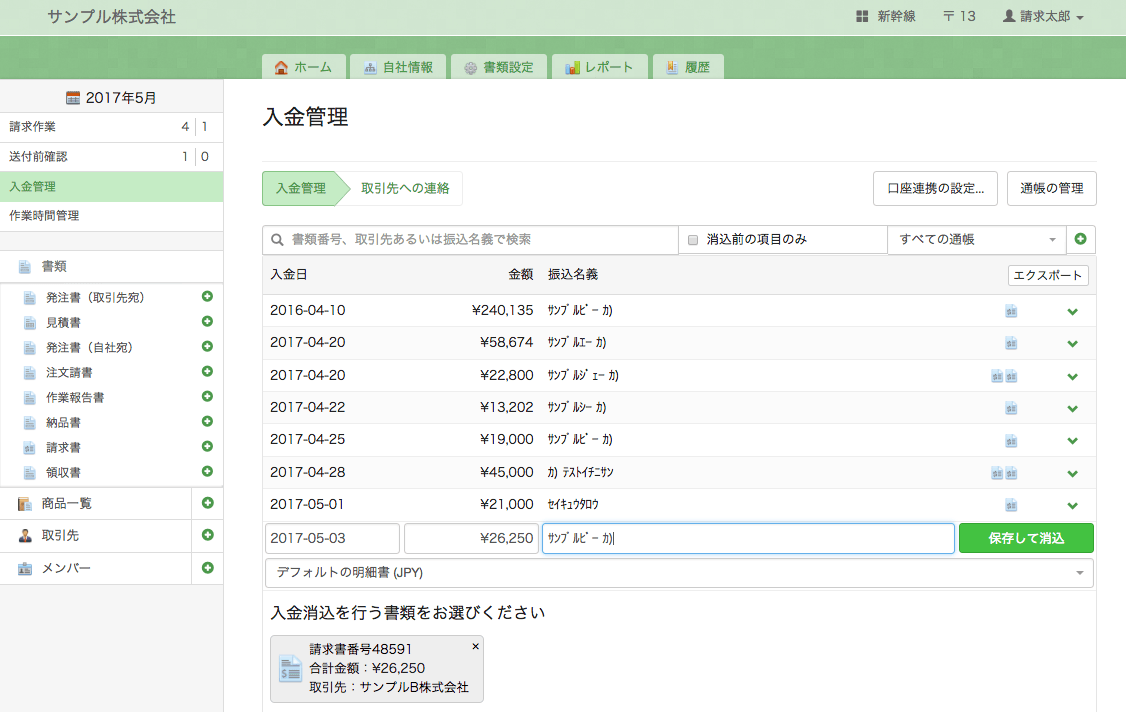Open 作業時間管理 in the sidebar

click(x=111, y=216)
